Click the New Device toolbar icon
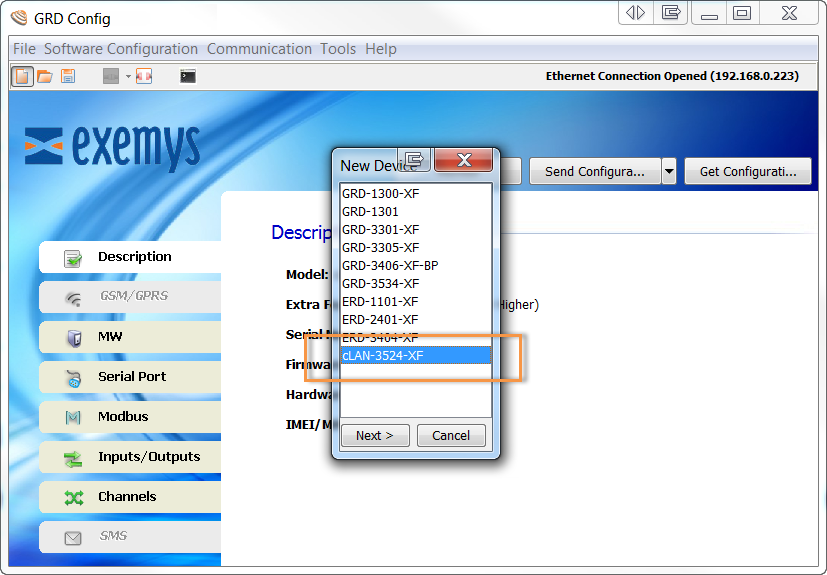The height and width of the screenshot is (575, 827). click(22, 76)
